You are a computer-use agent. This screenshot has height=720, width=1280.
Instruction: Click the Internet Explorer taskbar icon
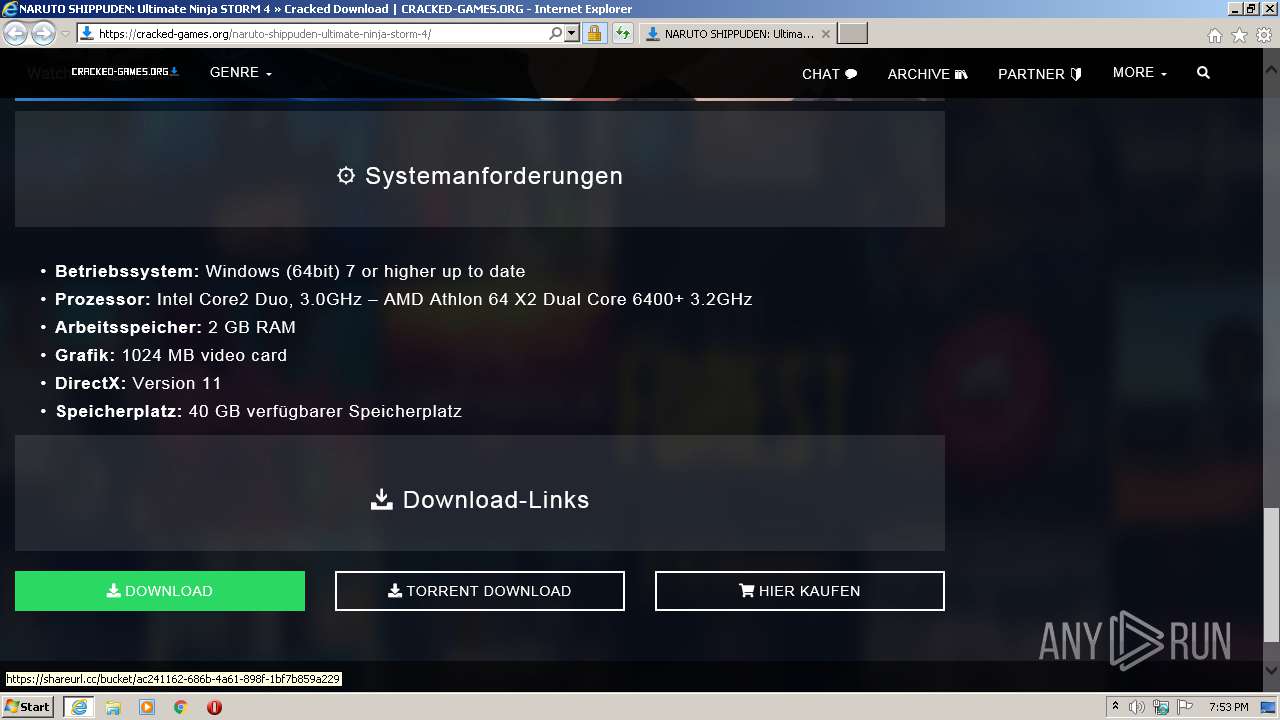(x=79, y=707)
